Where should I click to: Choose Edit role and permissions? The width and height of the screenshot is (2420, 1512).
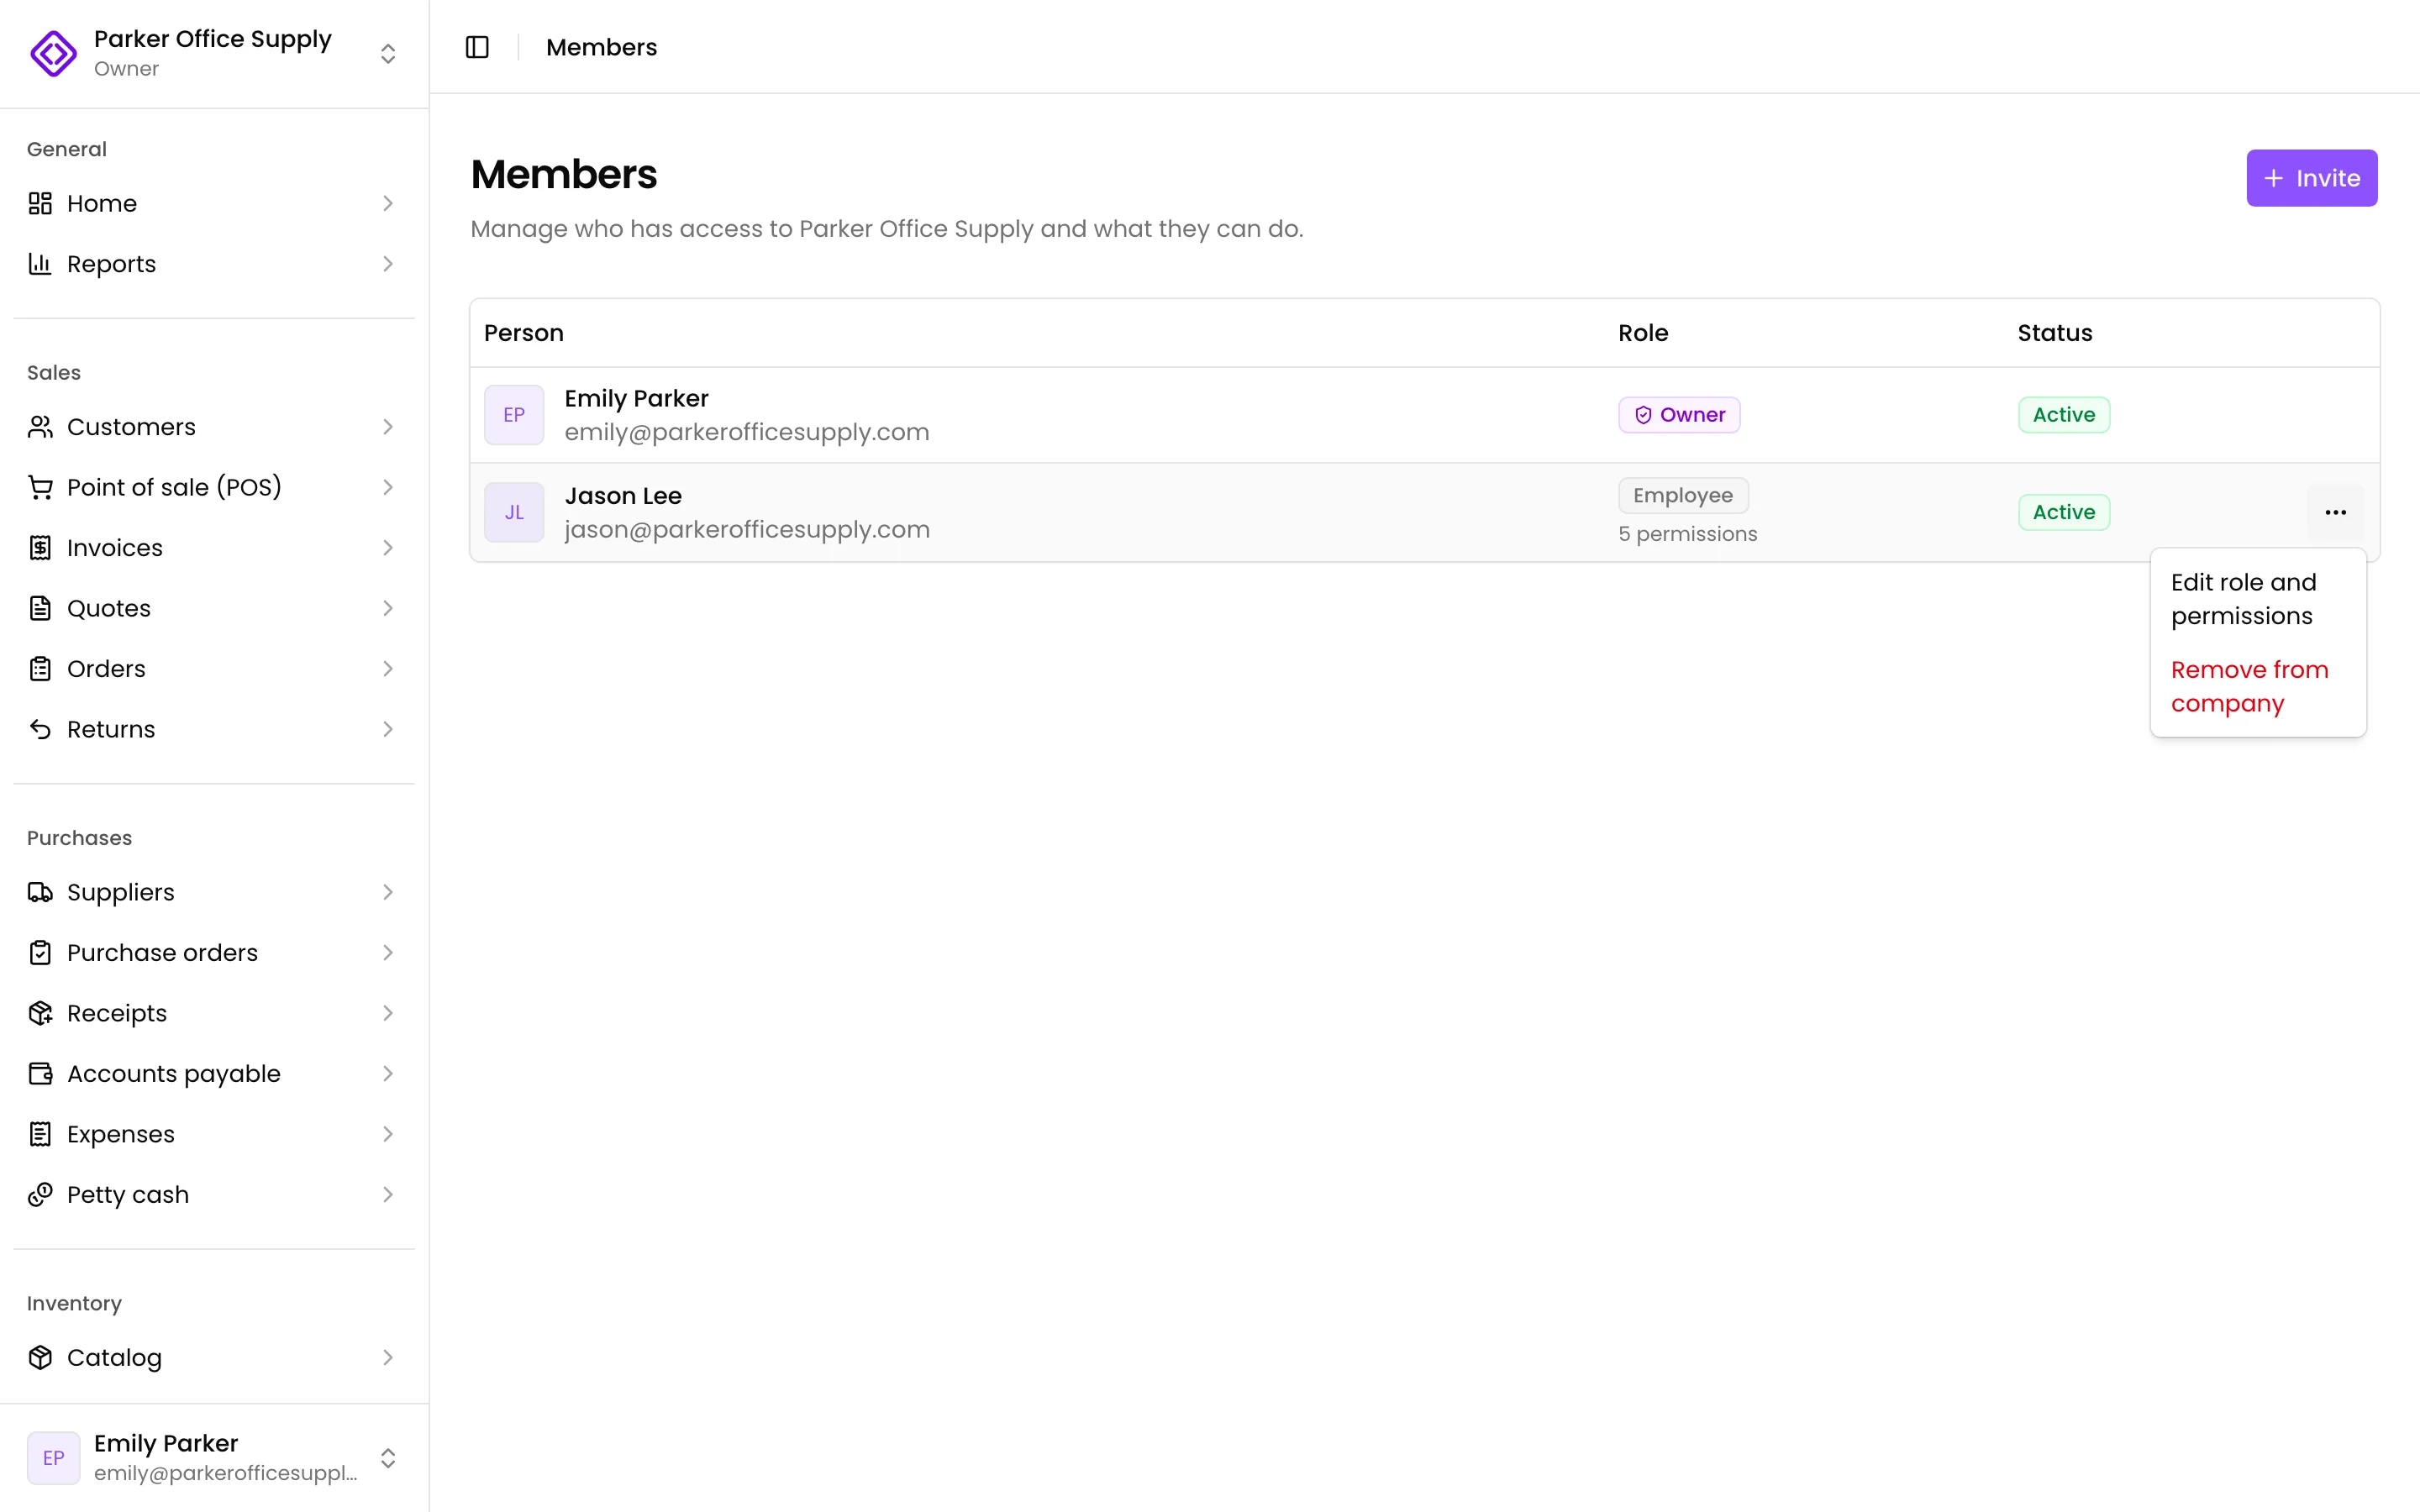click(2257, 599)
